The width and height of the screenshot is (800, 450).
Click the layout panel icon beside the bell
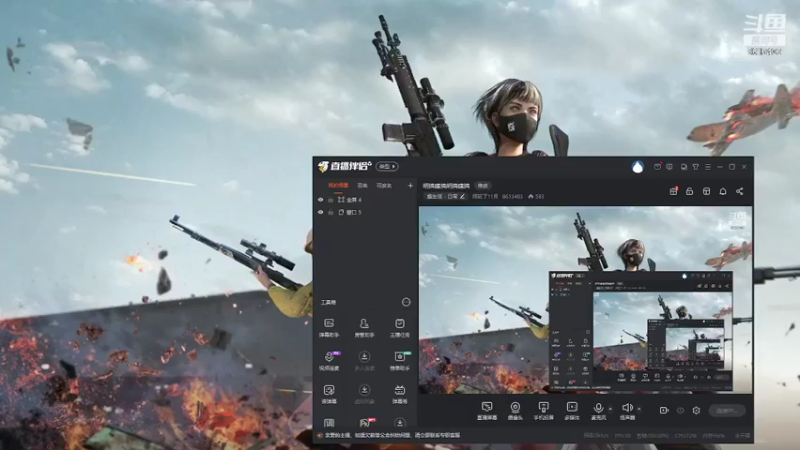click(706, 191)
